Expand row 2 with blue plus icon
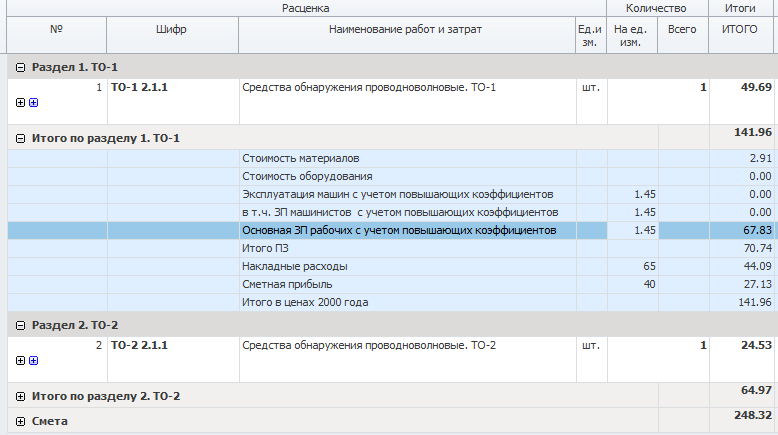The width and height of the screenshot is (778, 435). (34, 361)
